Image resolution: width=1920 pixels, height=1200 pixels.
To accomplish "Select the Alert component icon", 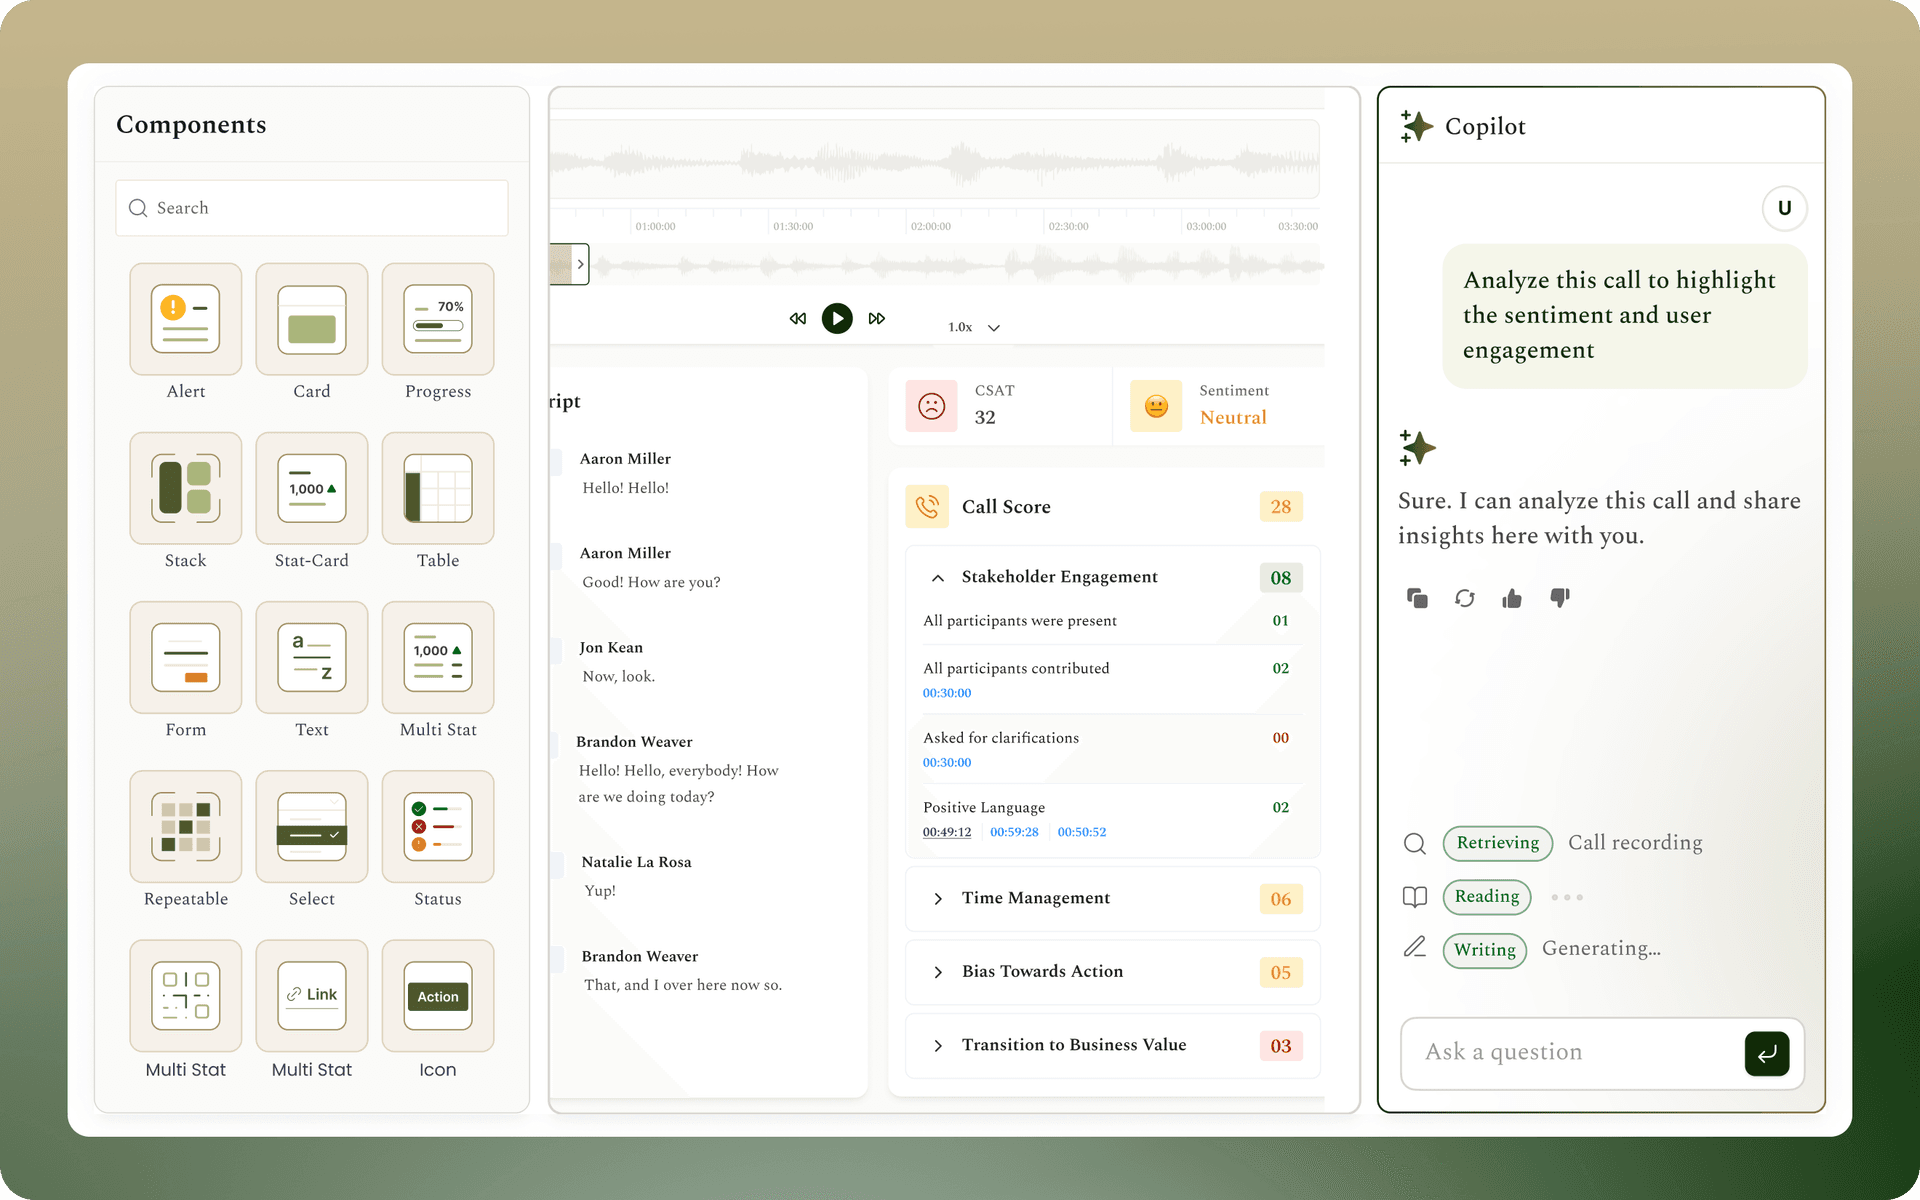I will click(x=186, y=319).
